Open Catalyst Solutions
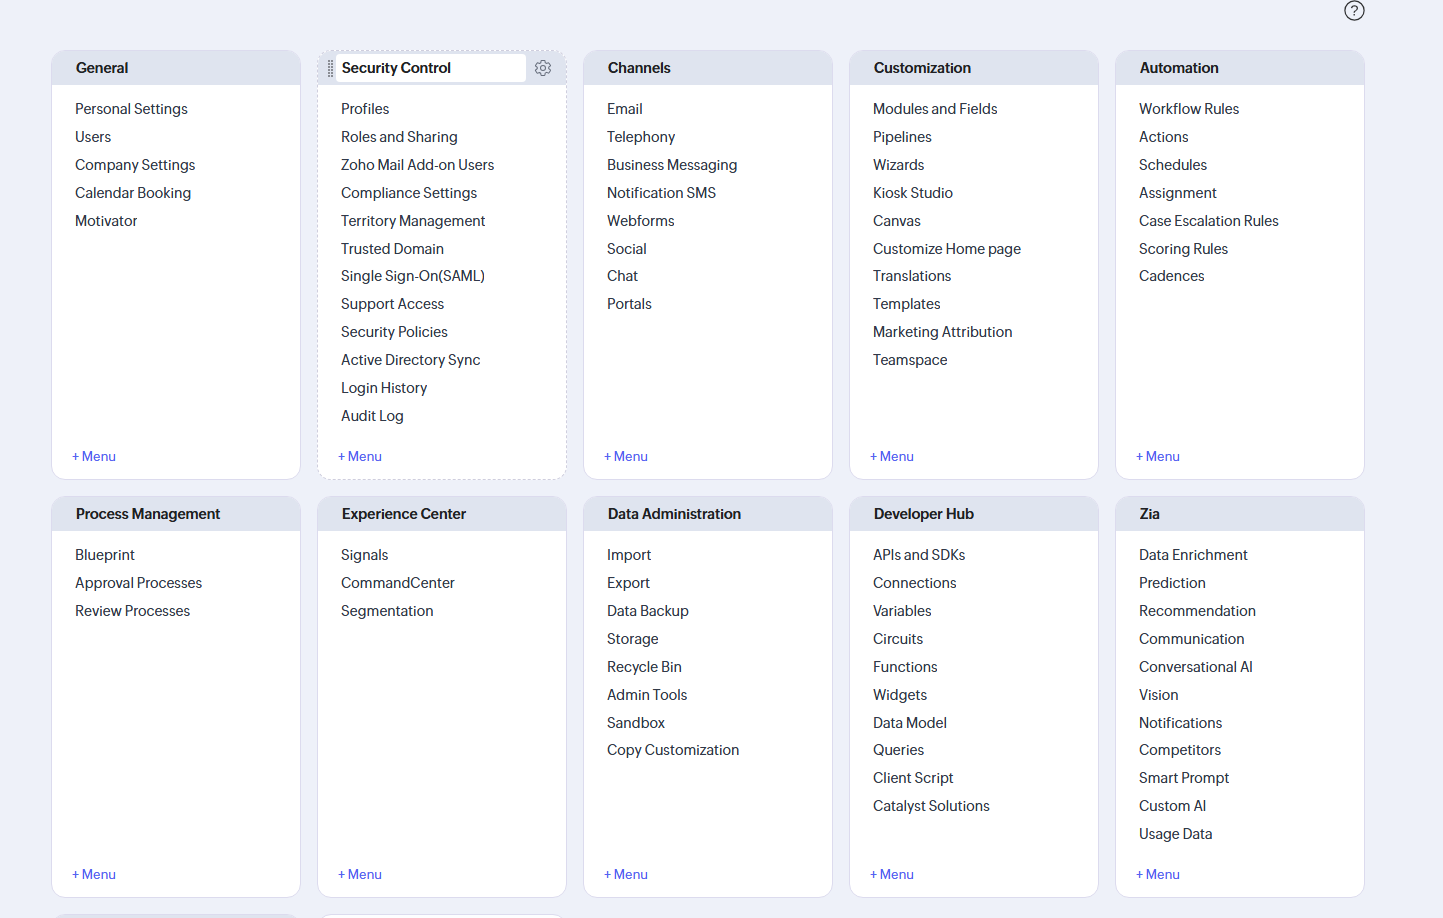The height and width of the screenshot is (918, 1443). (x=931, y=806)
